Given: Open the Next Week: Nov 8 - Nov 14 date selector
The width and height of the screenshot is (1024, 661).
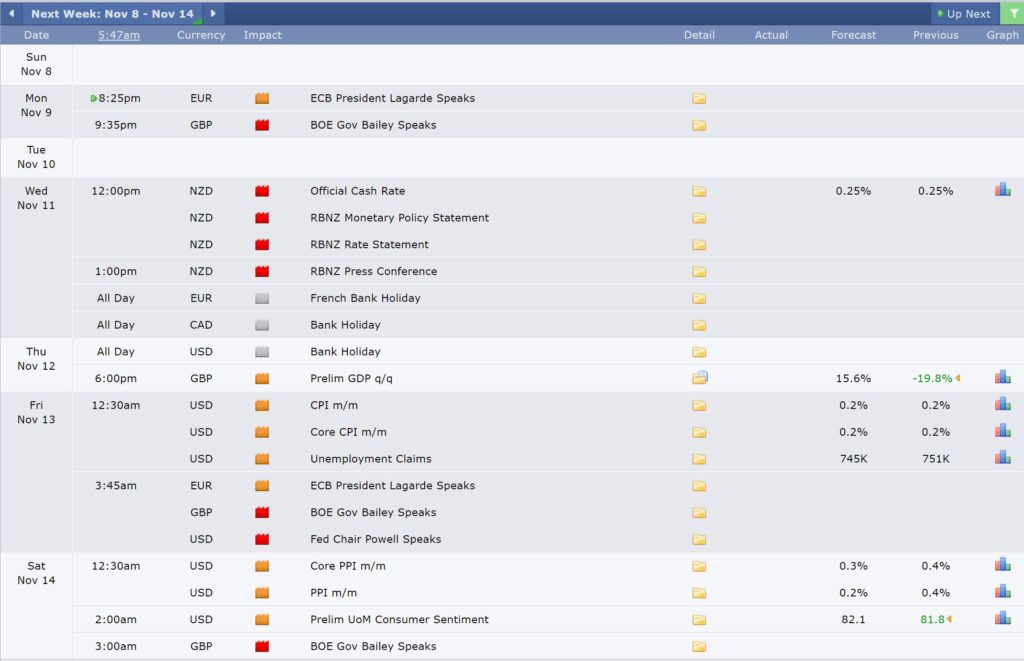Looking at the screenshot, I should coord(112,14).
